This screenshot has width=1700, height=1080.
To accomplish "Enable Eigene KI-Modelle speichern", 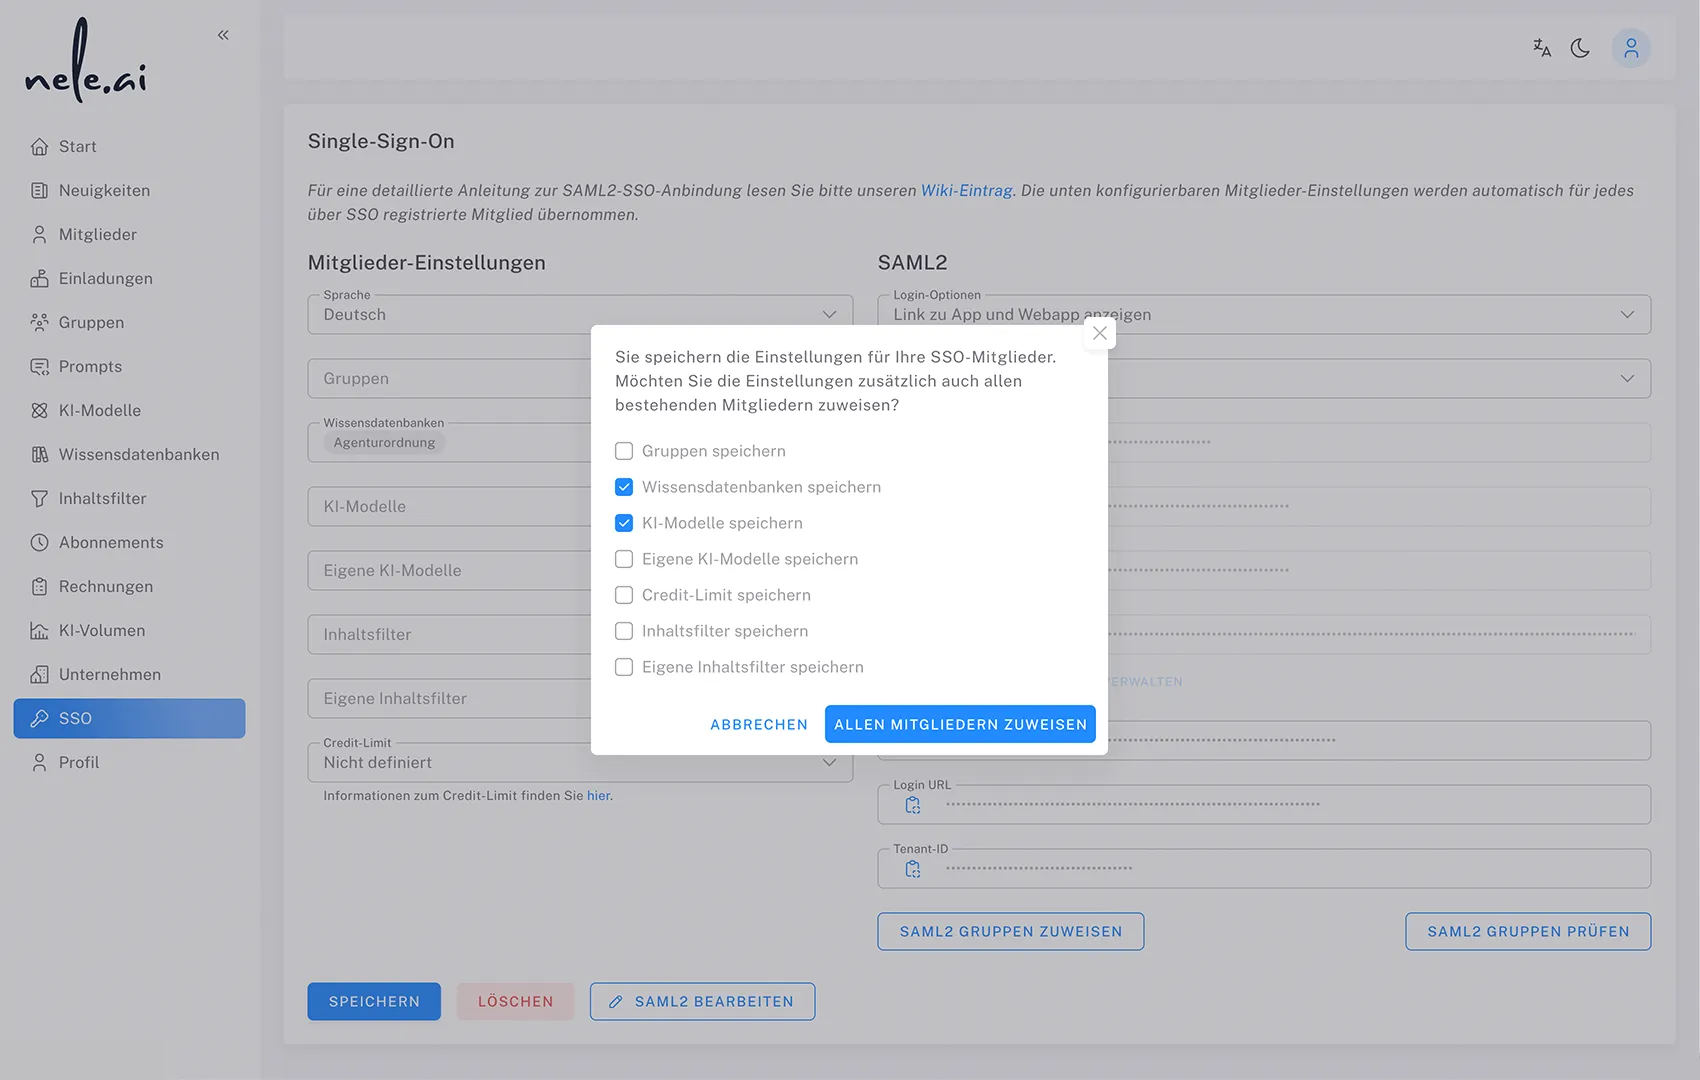I will [624, 559].
